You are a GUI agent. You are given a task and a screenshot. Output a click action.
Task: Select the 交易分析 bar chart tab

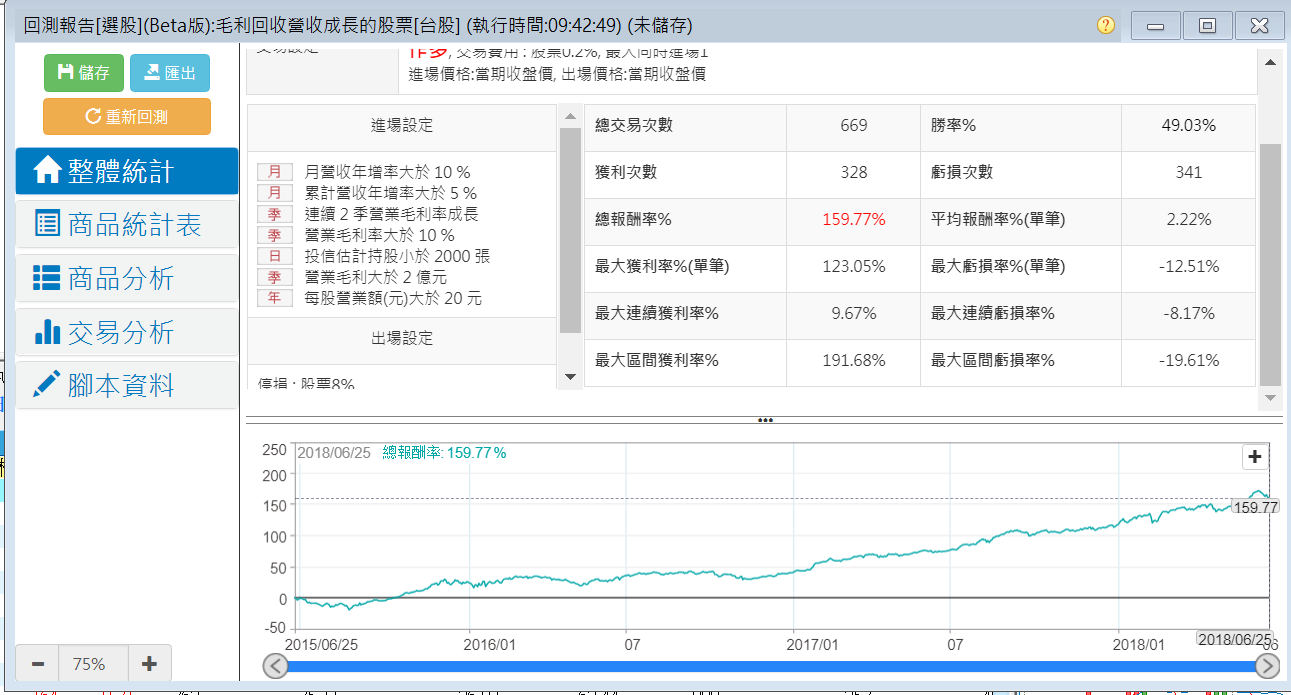pos(127,332)
